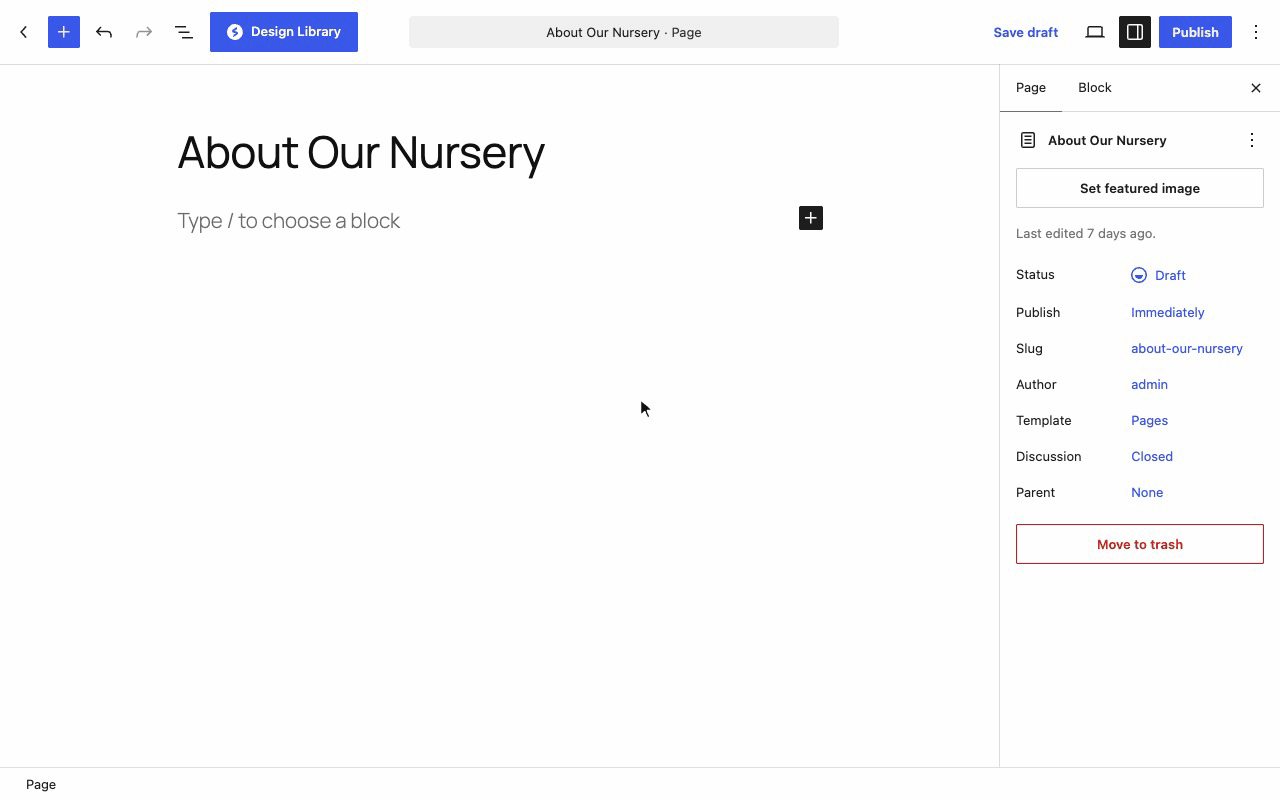Open the Design Library

284,32
